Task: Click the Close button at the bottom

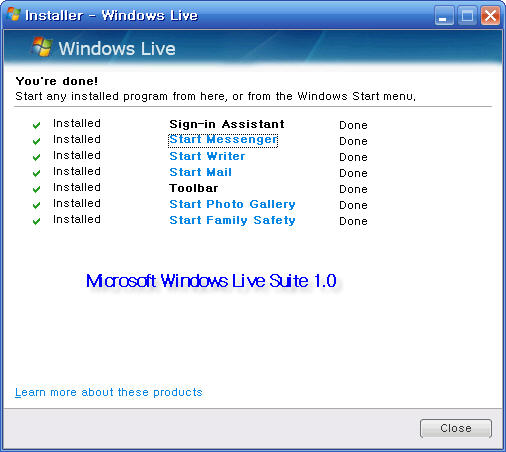Action: [x=456, y=428]
